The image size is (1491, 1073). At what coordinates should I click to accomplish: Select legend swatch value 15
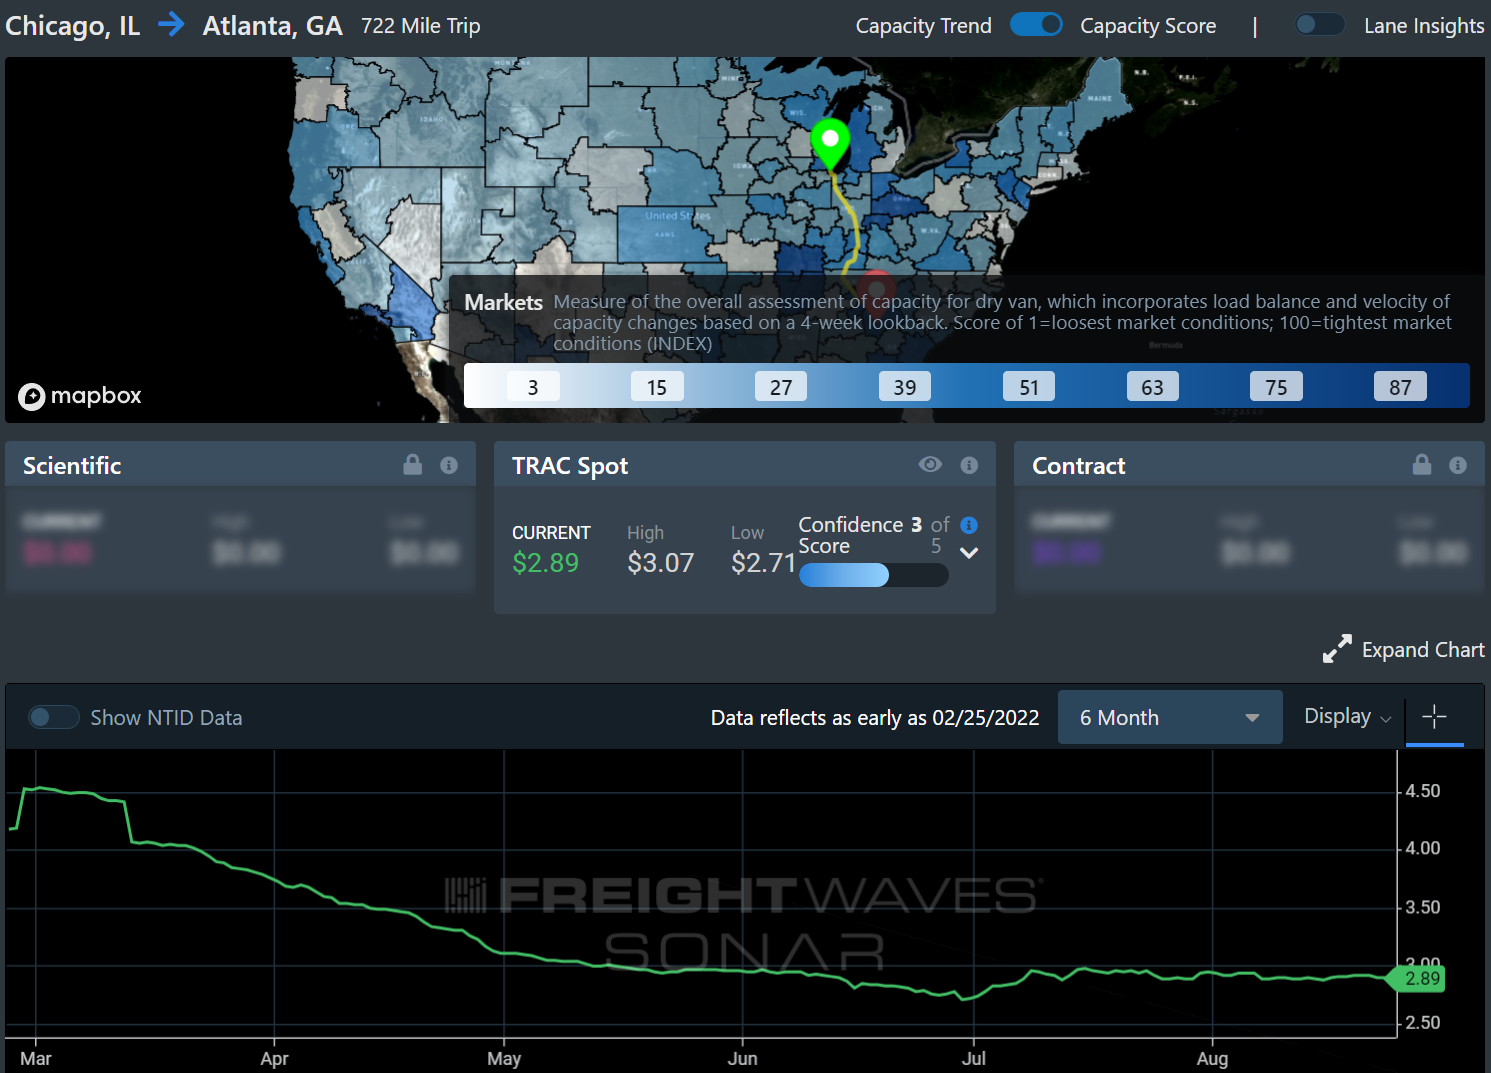pyautogui.click(x=657, y=387)
